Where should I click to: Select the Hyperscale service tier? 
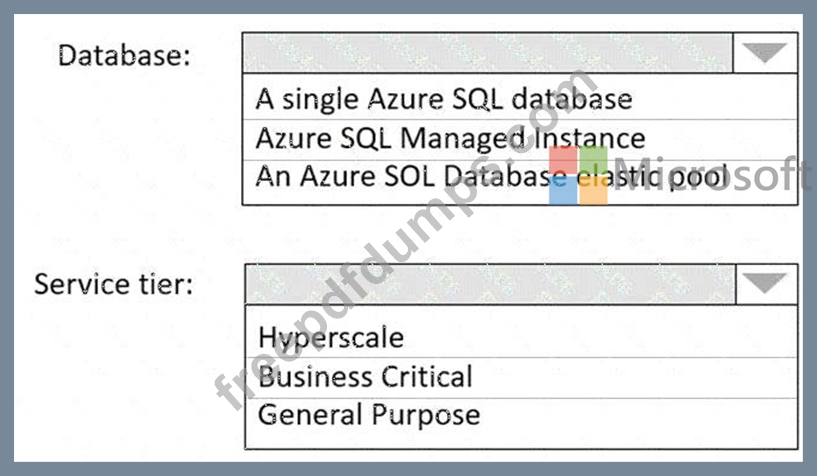(331, 336)
